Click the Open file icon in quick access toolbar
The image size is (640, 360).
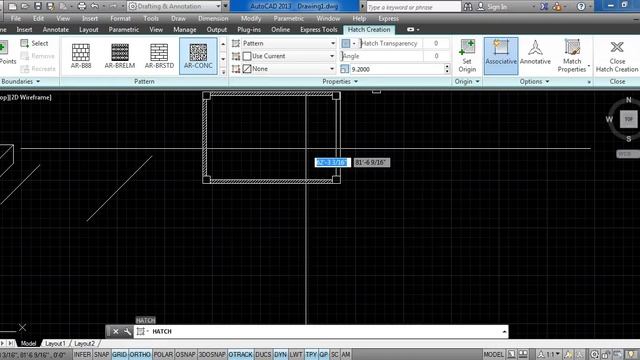pyautogui.click(x=24, y=6)
